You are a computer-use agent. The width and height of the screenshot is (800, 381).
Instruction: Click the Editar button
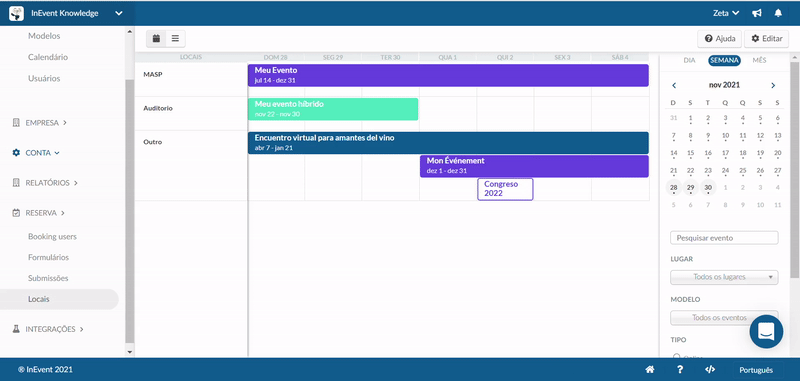(x=766, y=39)
